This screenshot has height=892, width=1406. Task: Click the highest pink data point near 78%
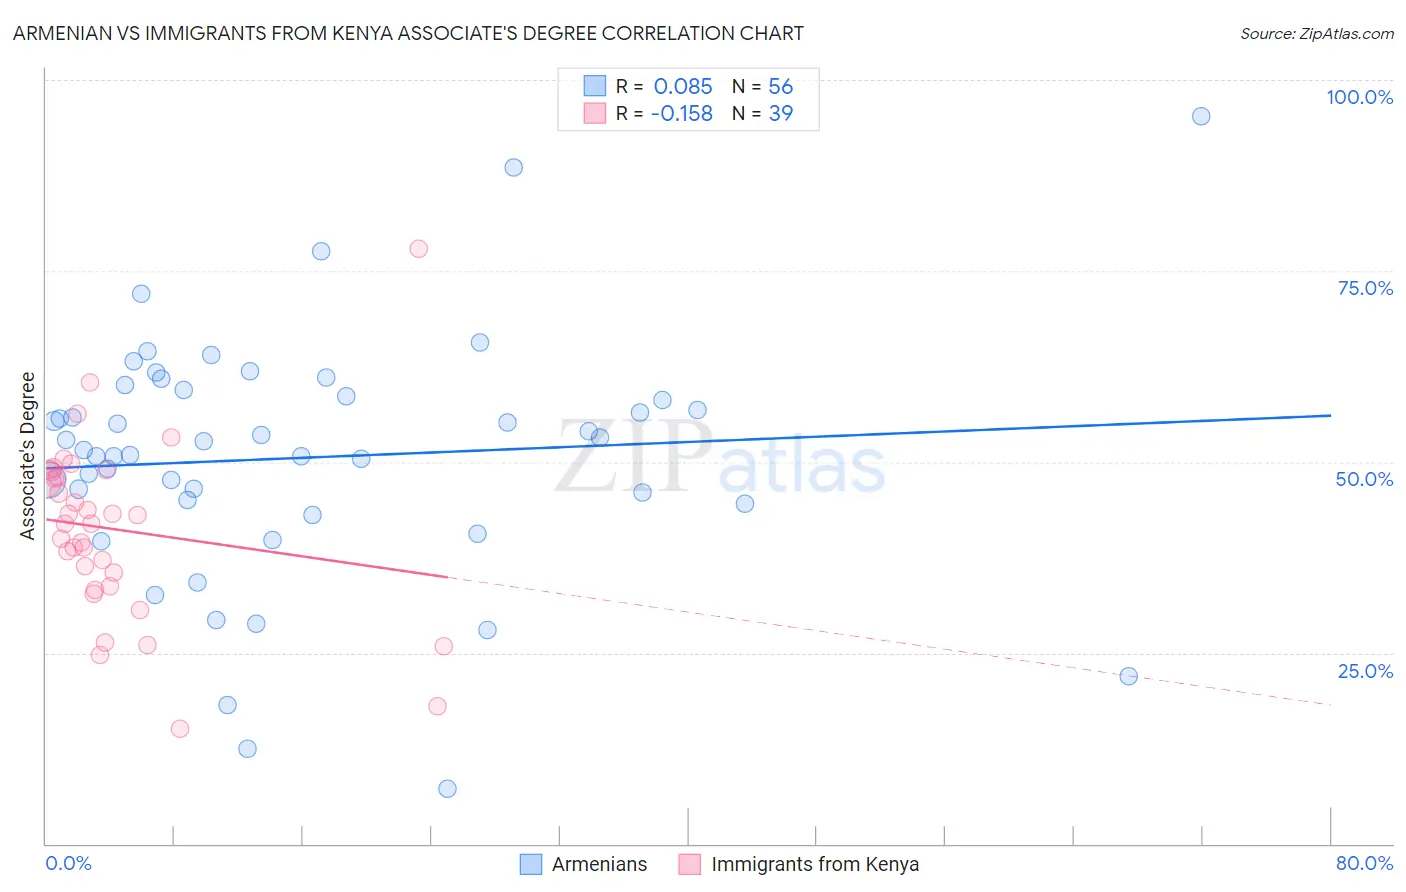pos(419,249)
